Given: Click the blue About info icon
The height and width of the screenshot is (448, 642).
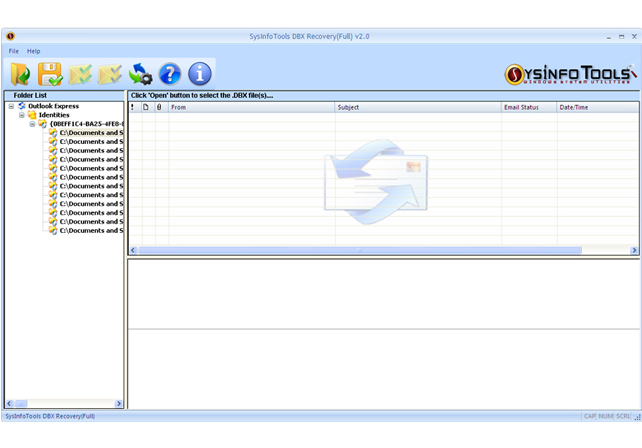Looking at the screenshot, I should coord(200,73).
